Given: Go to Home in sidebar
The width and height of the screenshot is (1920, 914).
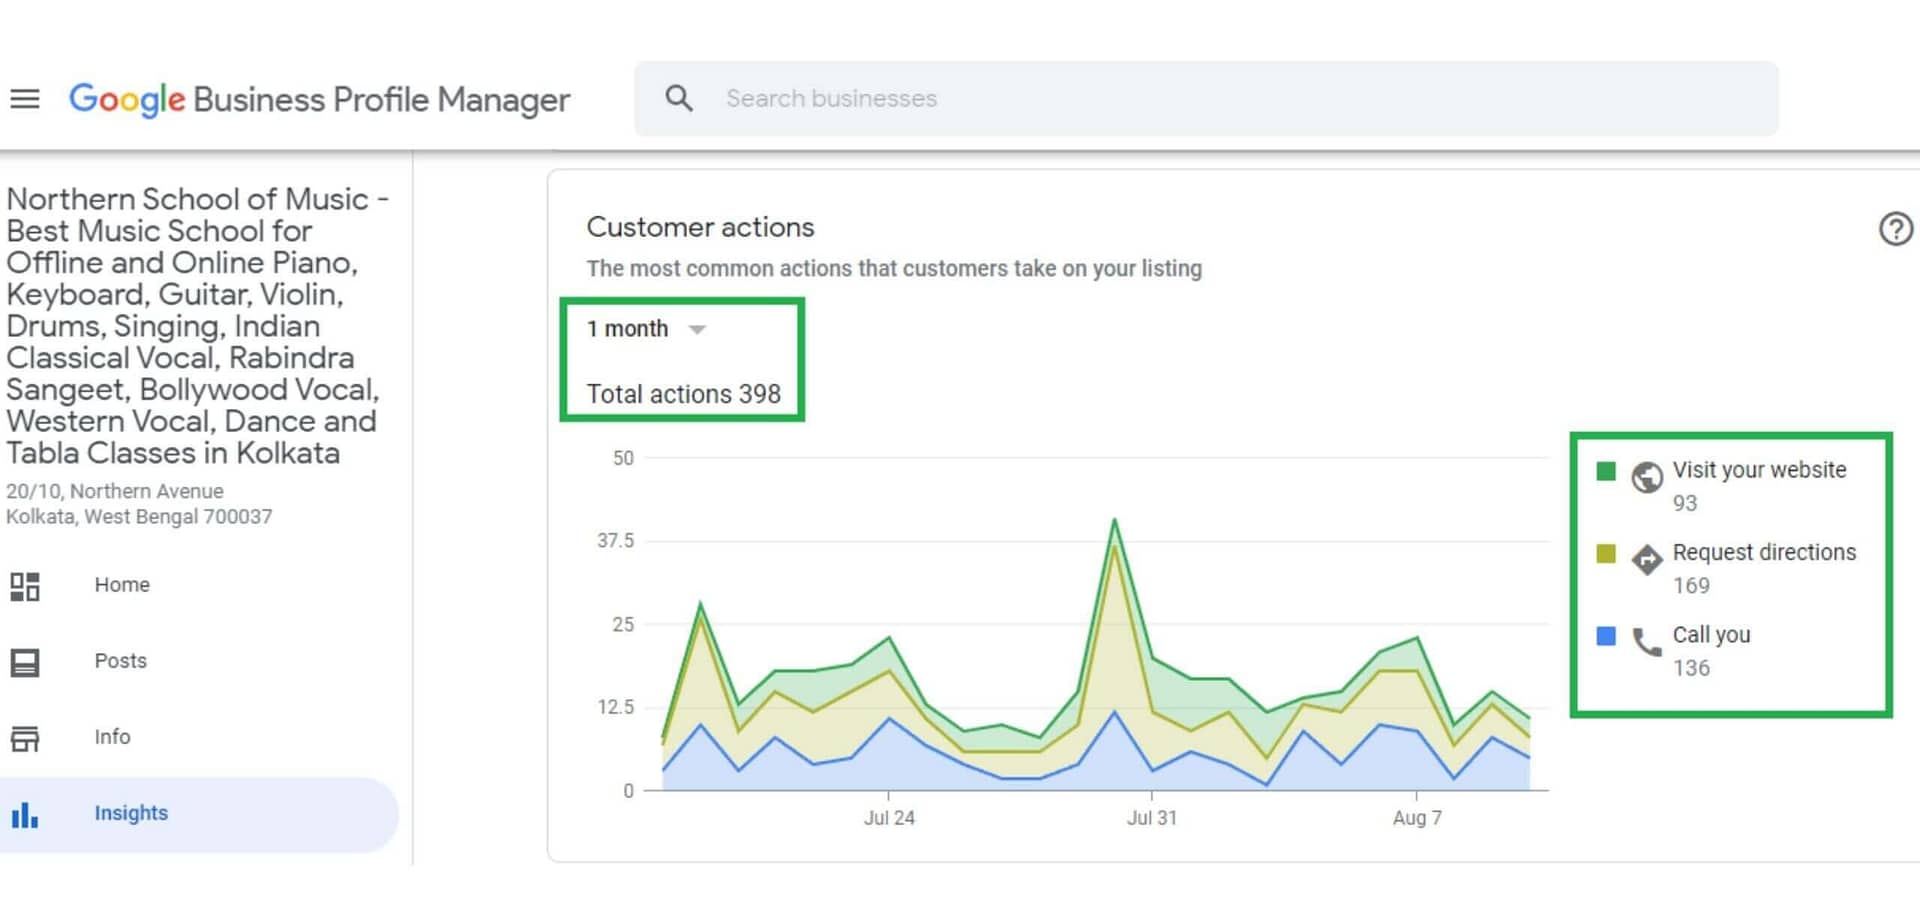Looking at the screenshot, I should pos(122,585).
